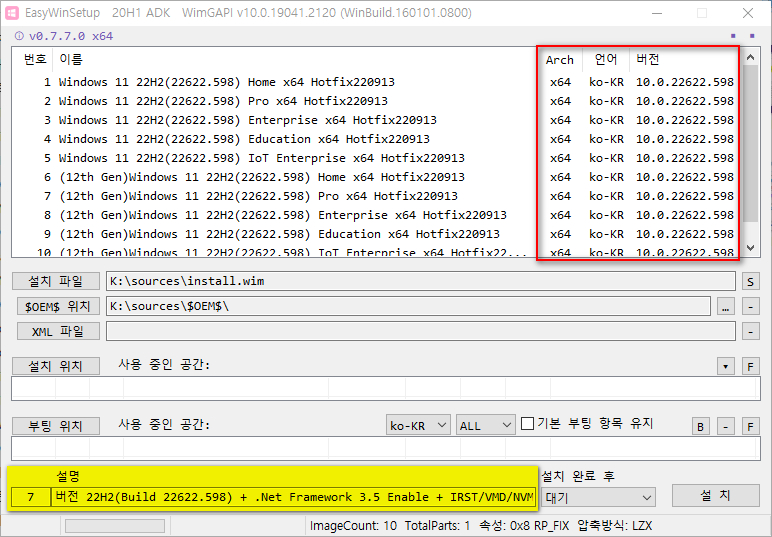This screenshot has height=537, width=772.
Task: Click the info icon next to v0.7.7.0 x64
Action: (x=19, y=36)
